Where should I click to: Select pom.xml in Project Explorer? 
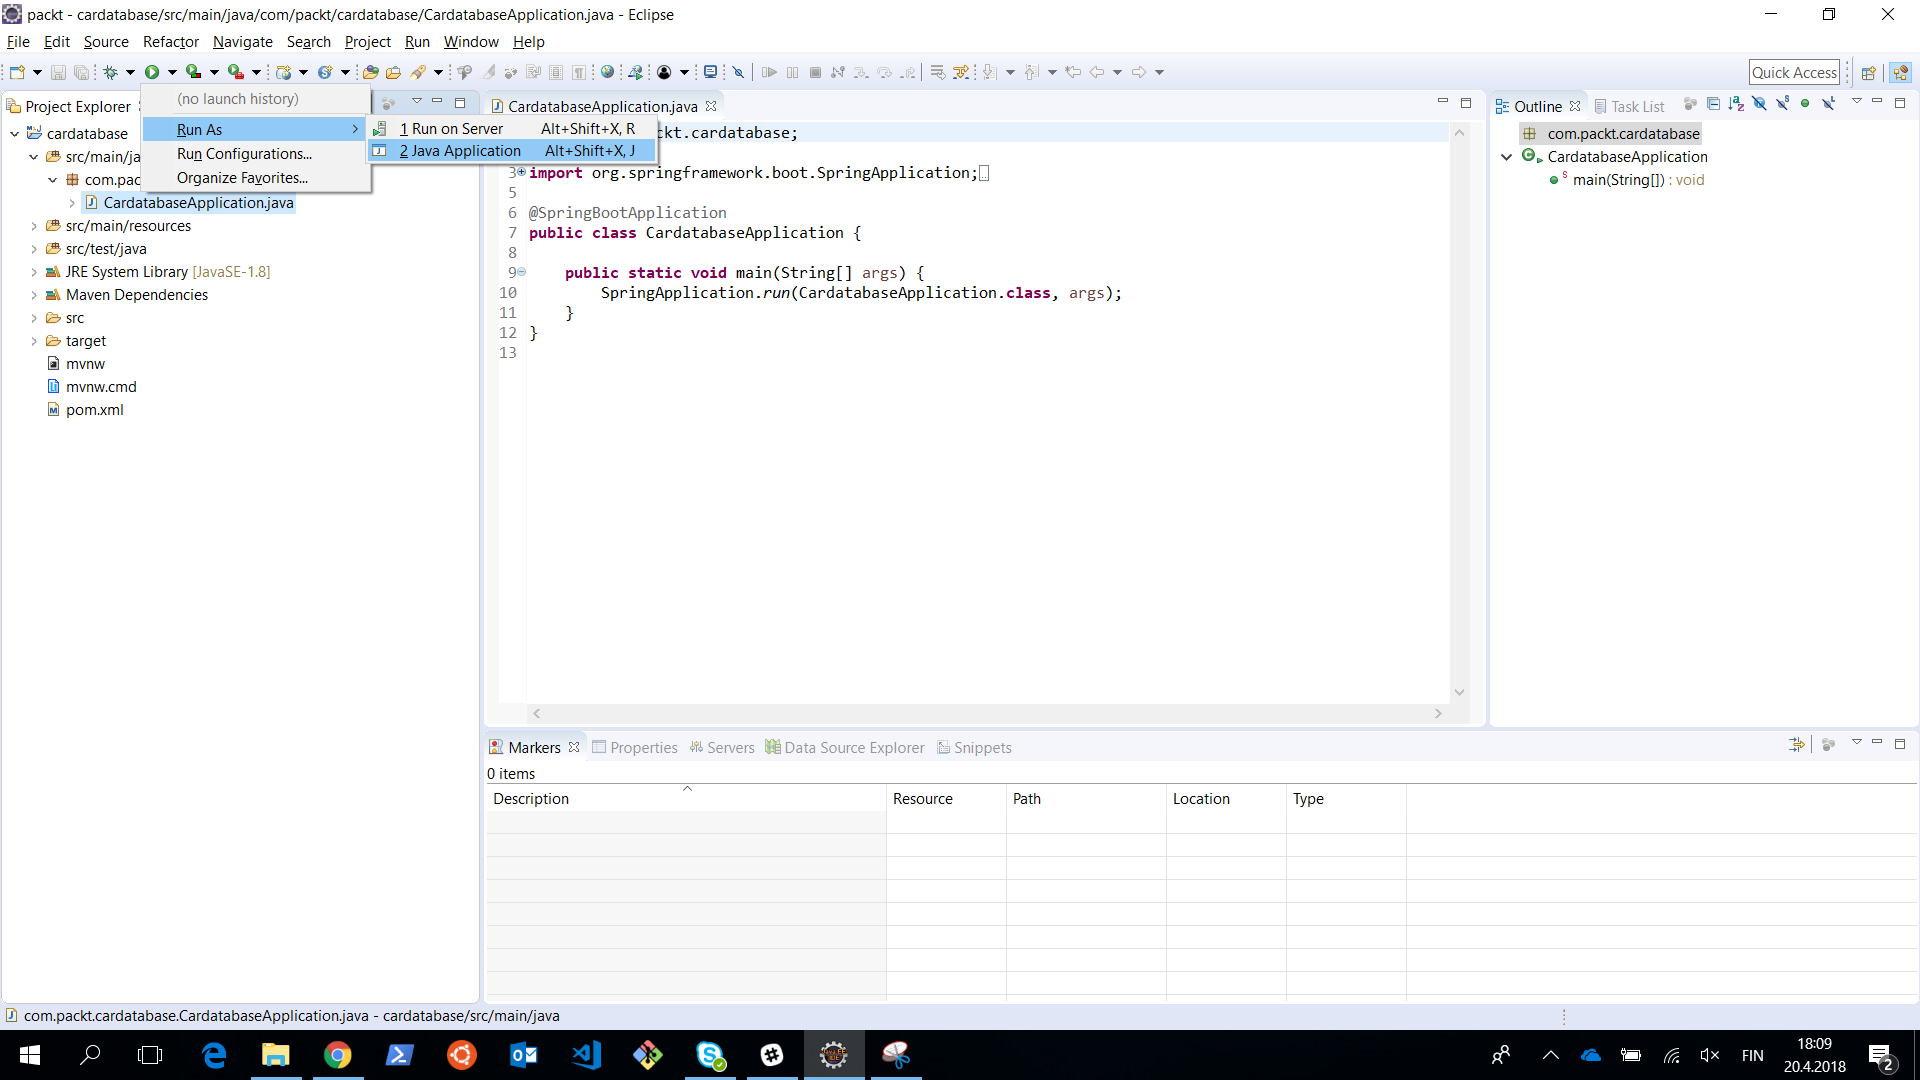pos(94,410)
